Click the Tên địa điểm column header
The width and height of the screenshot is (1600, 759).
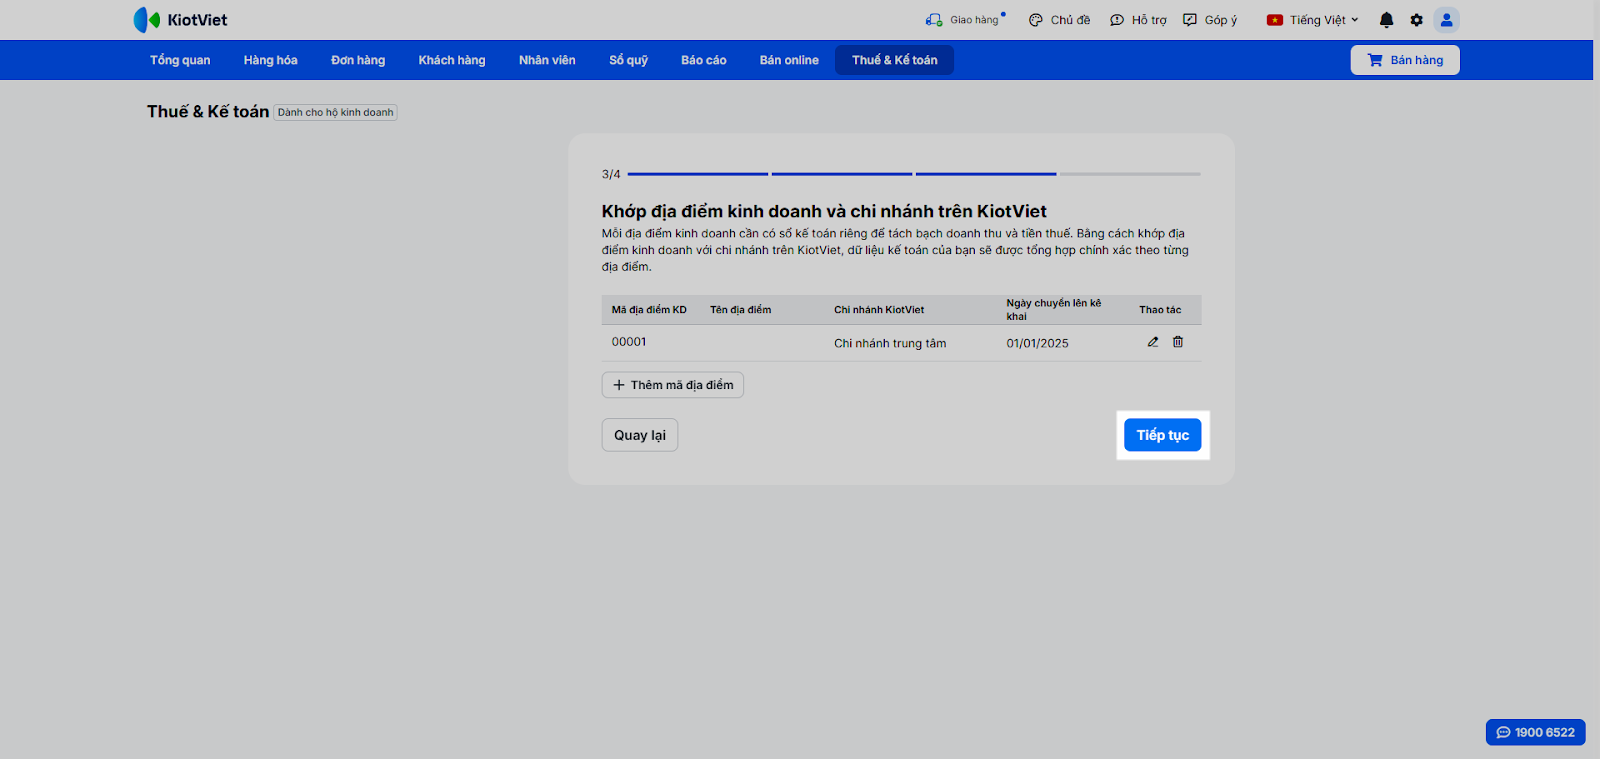click(741, 310)
